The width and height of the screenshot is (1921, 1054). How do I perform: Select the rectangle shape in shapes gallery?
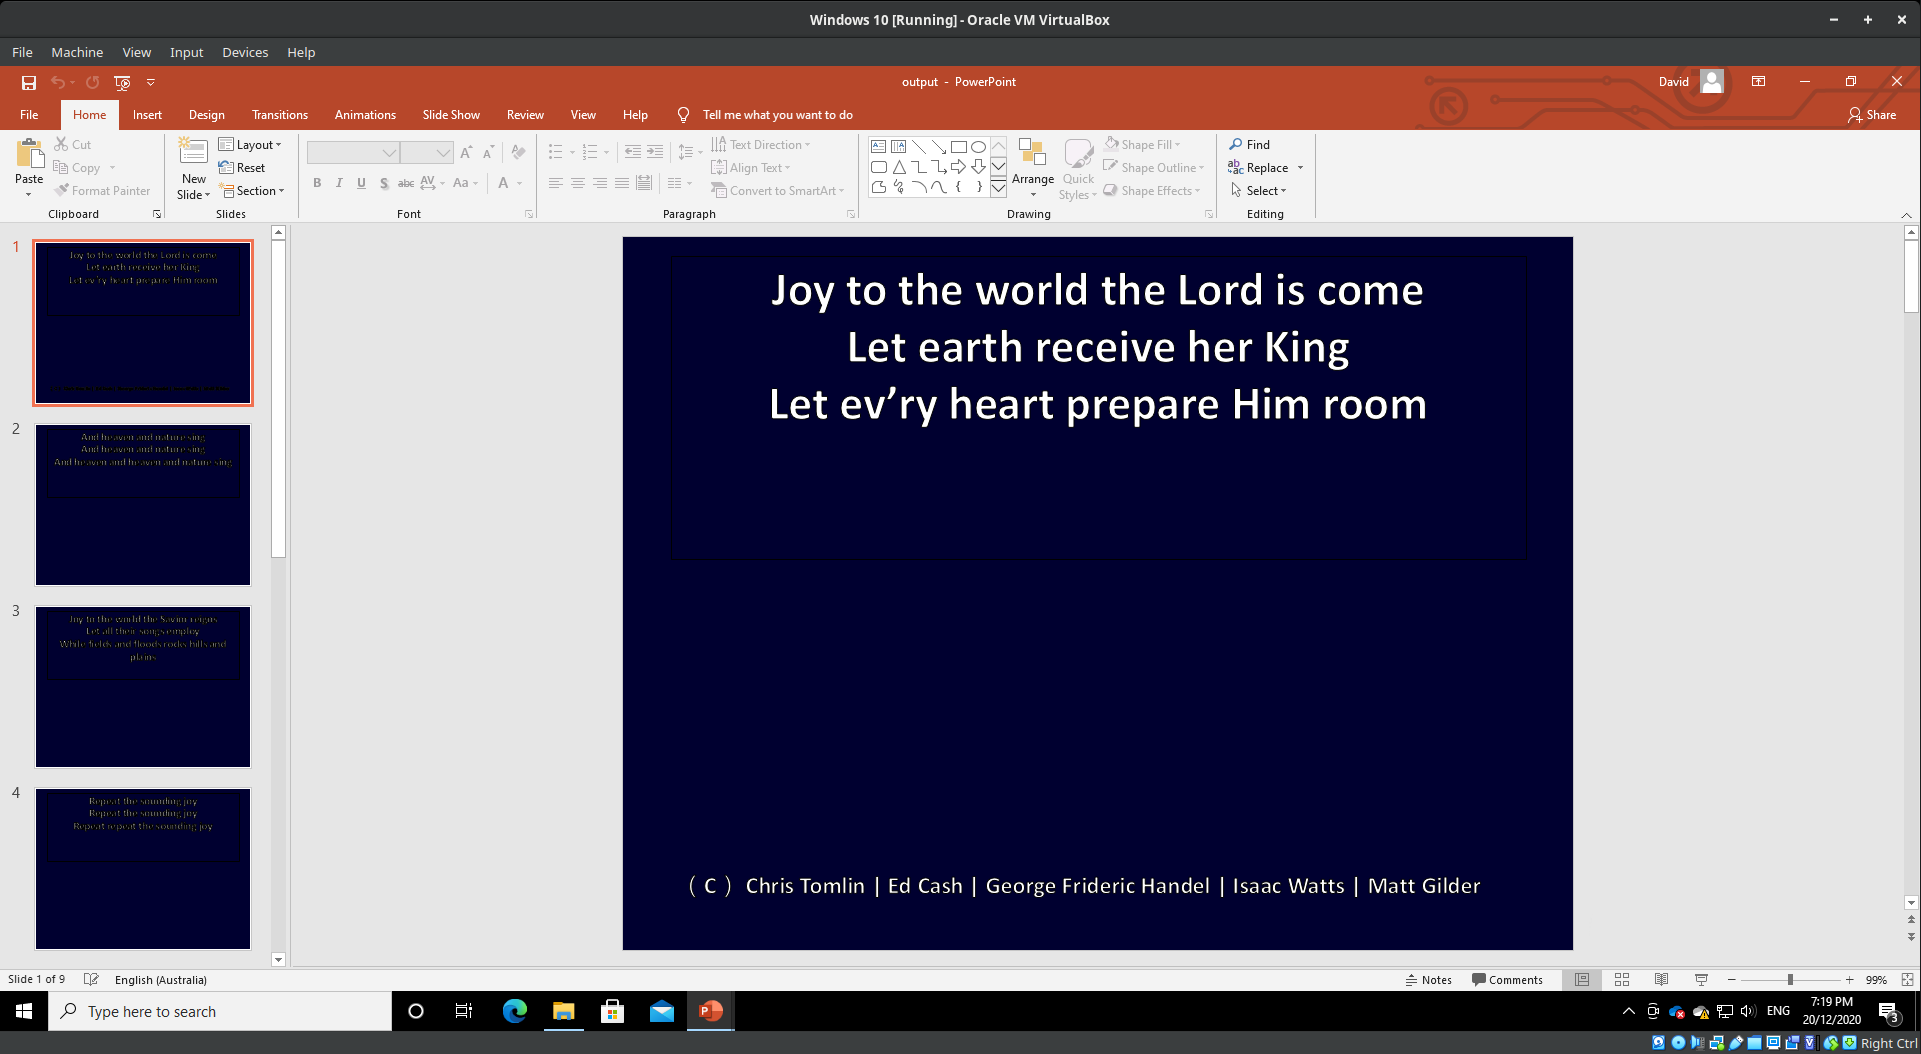coord(958,146)
